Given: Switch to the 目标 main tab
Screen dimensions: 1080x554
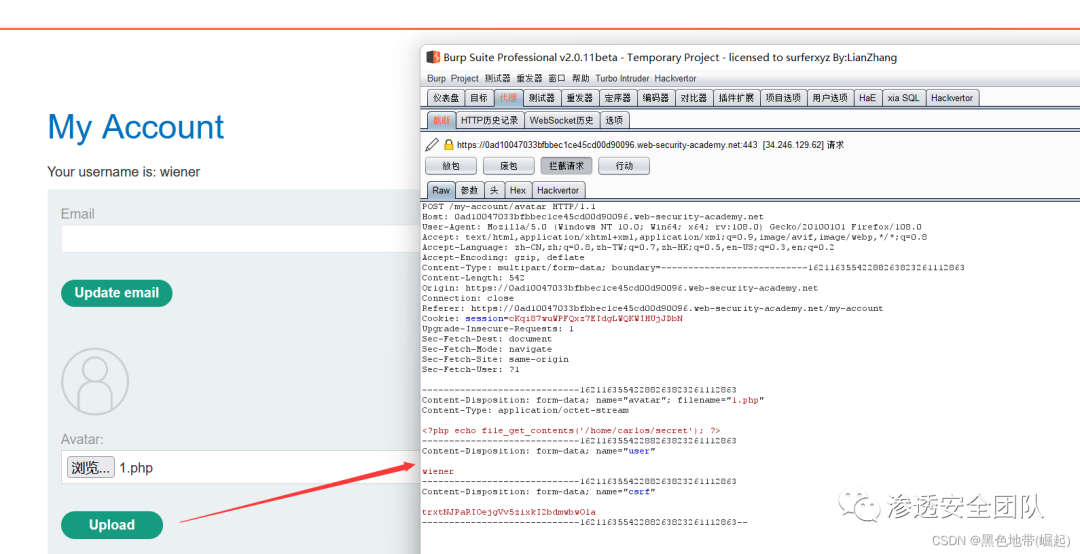Looking at the screenshot, I should coord(479,98).
